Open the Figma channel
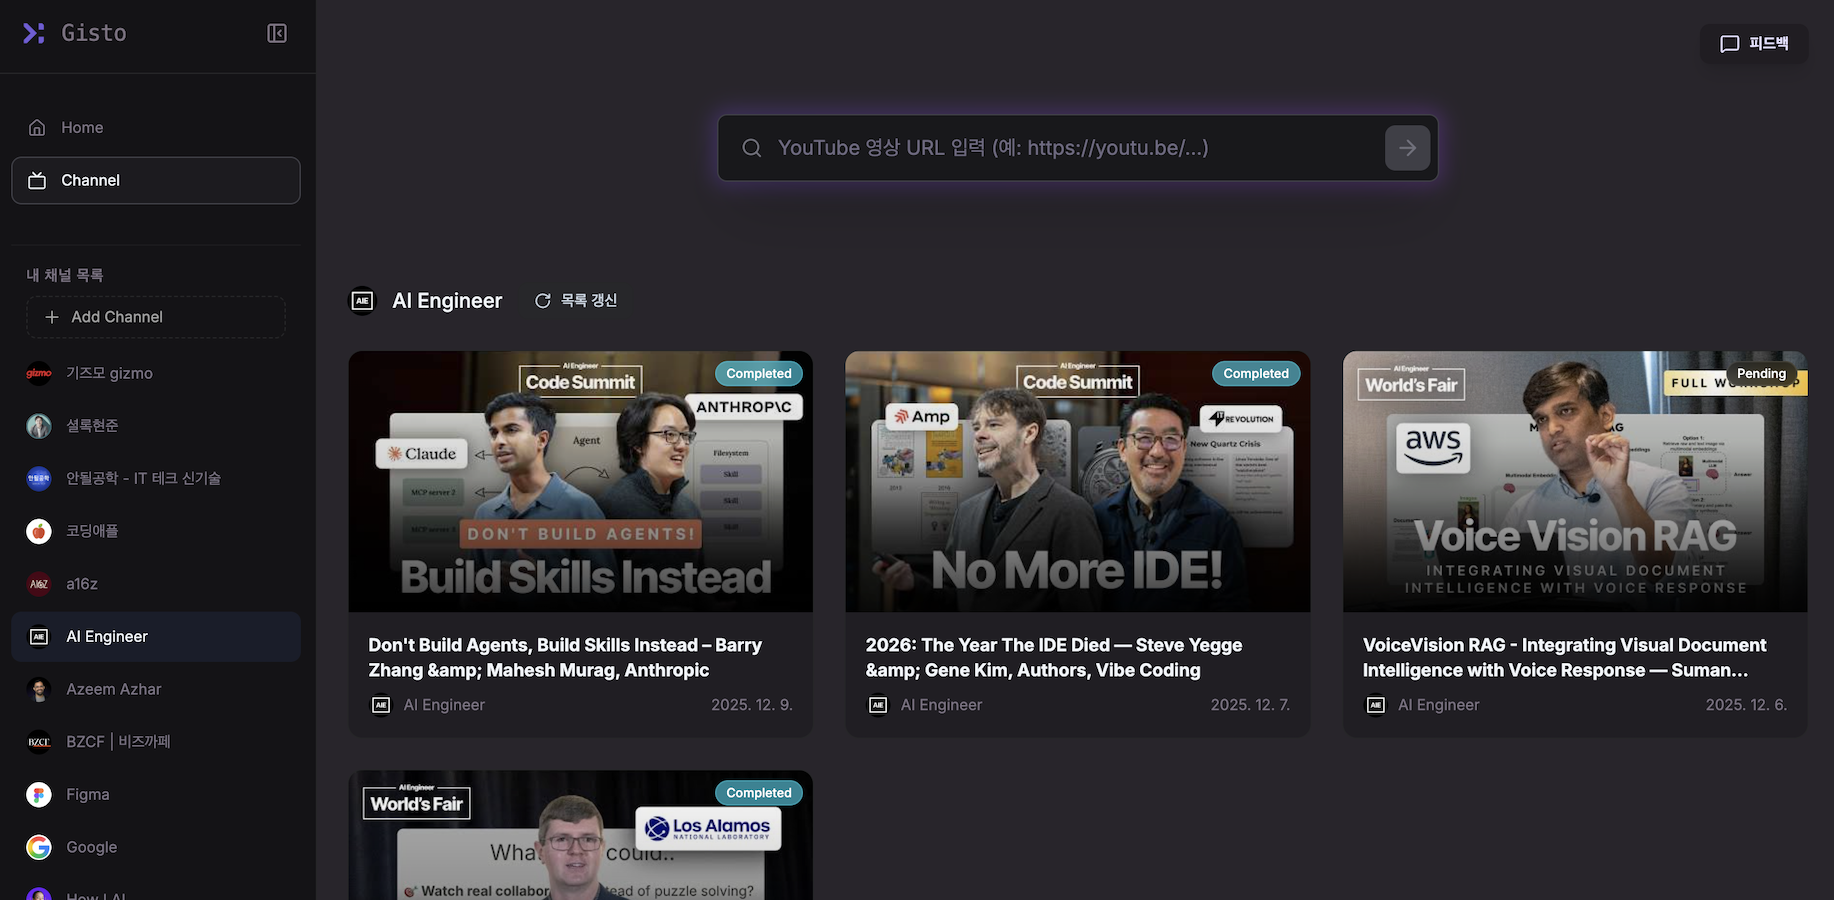This screenshot has height=900, width=1834. [156, 794]
